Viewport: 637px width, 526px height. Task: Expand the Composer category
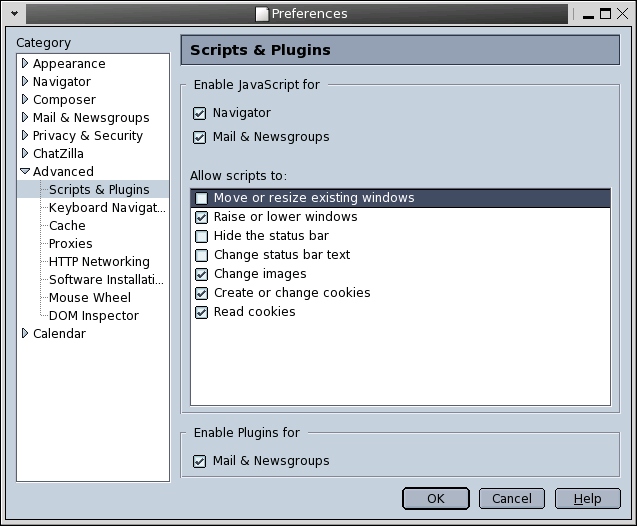pyautogui.click(x=25, y=100)
